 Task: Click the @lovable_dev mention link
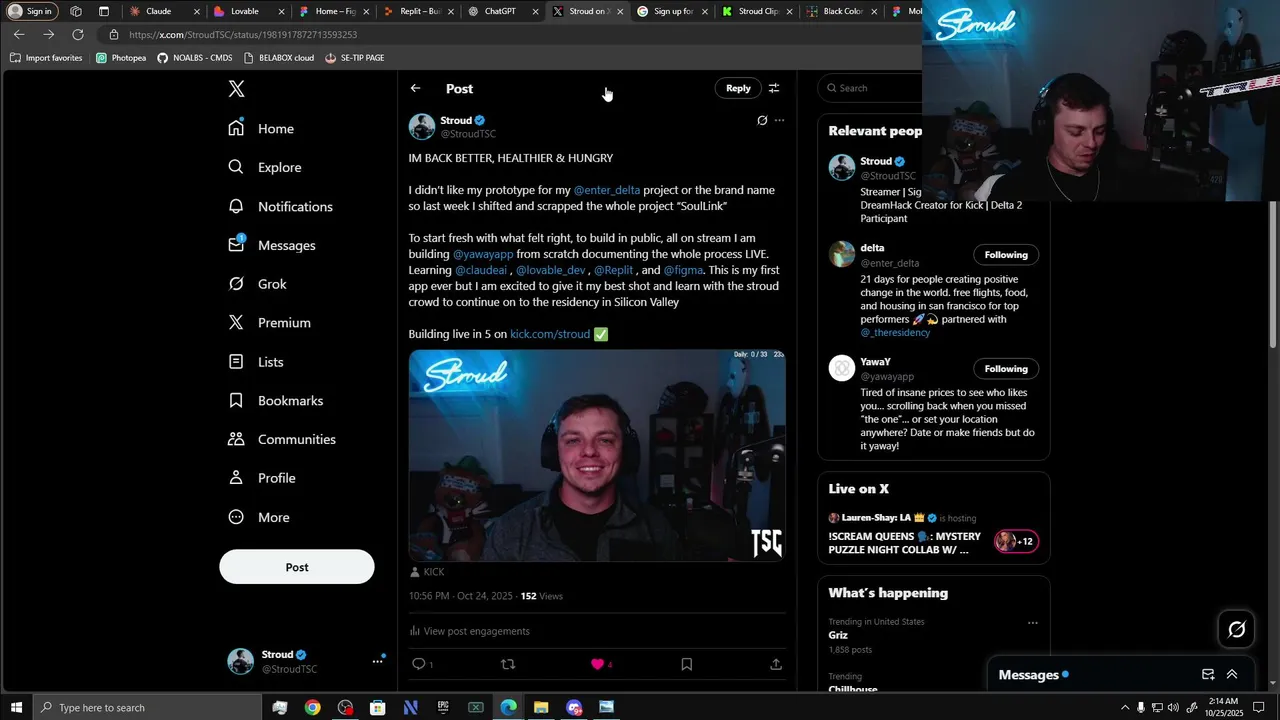tap(551, 270)
